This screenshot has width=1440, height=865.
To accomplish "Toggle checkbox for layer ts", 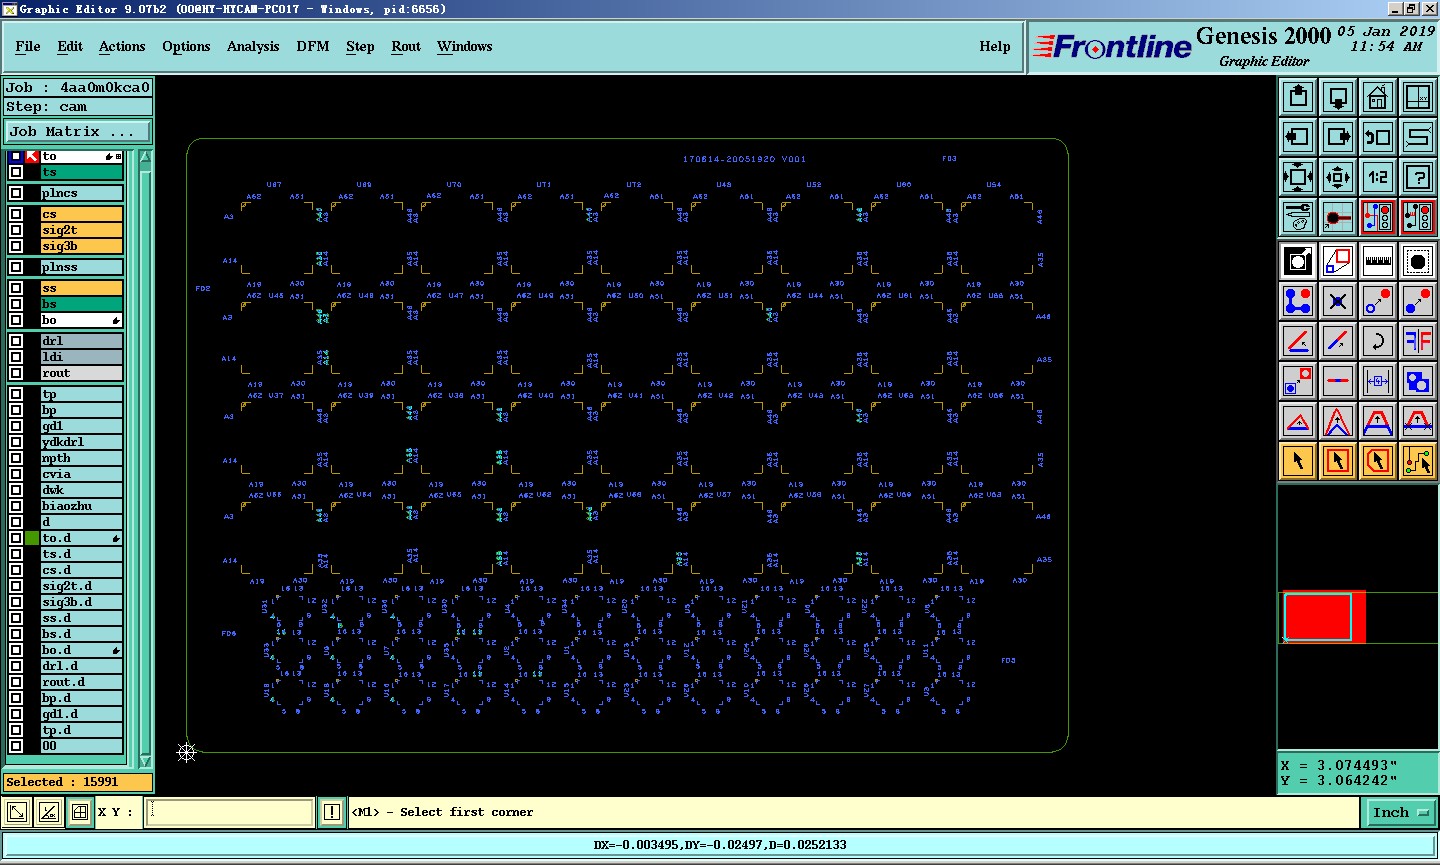I will click(16, 172).
